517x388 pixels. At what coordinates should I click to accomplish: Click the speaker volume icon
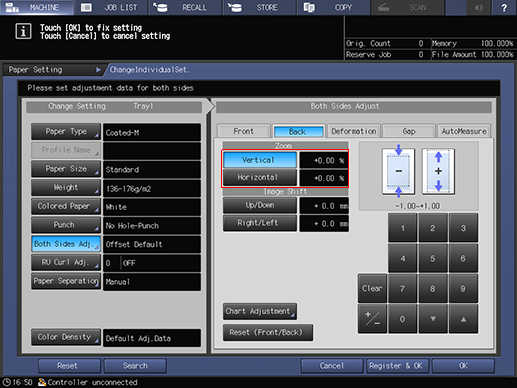(x=479, y=7)
